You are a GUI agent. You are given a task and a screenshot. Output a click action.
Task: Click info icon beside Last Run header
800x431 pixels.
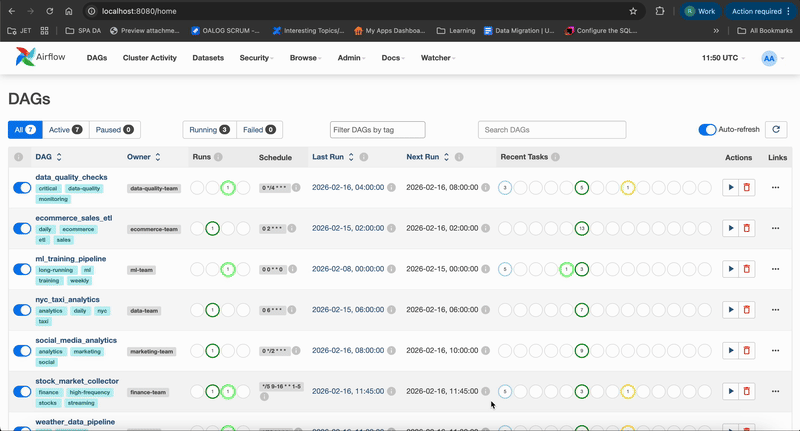pyautogui.click(x=364, y=157)
